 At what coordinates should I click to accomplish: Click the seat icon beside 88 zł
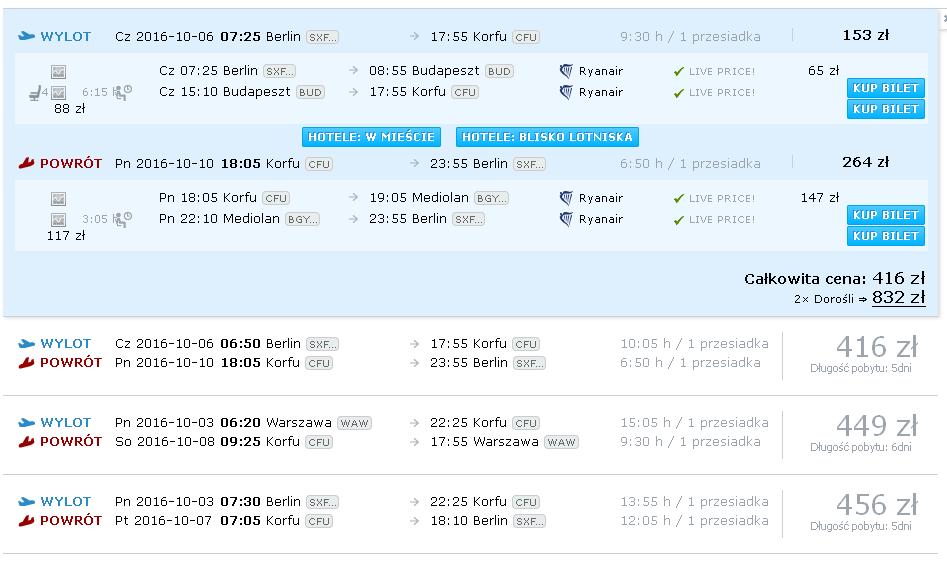(35, 93)
